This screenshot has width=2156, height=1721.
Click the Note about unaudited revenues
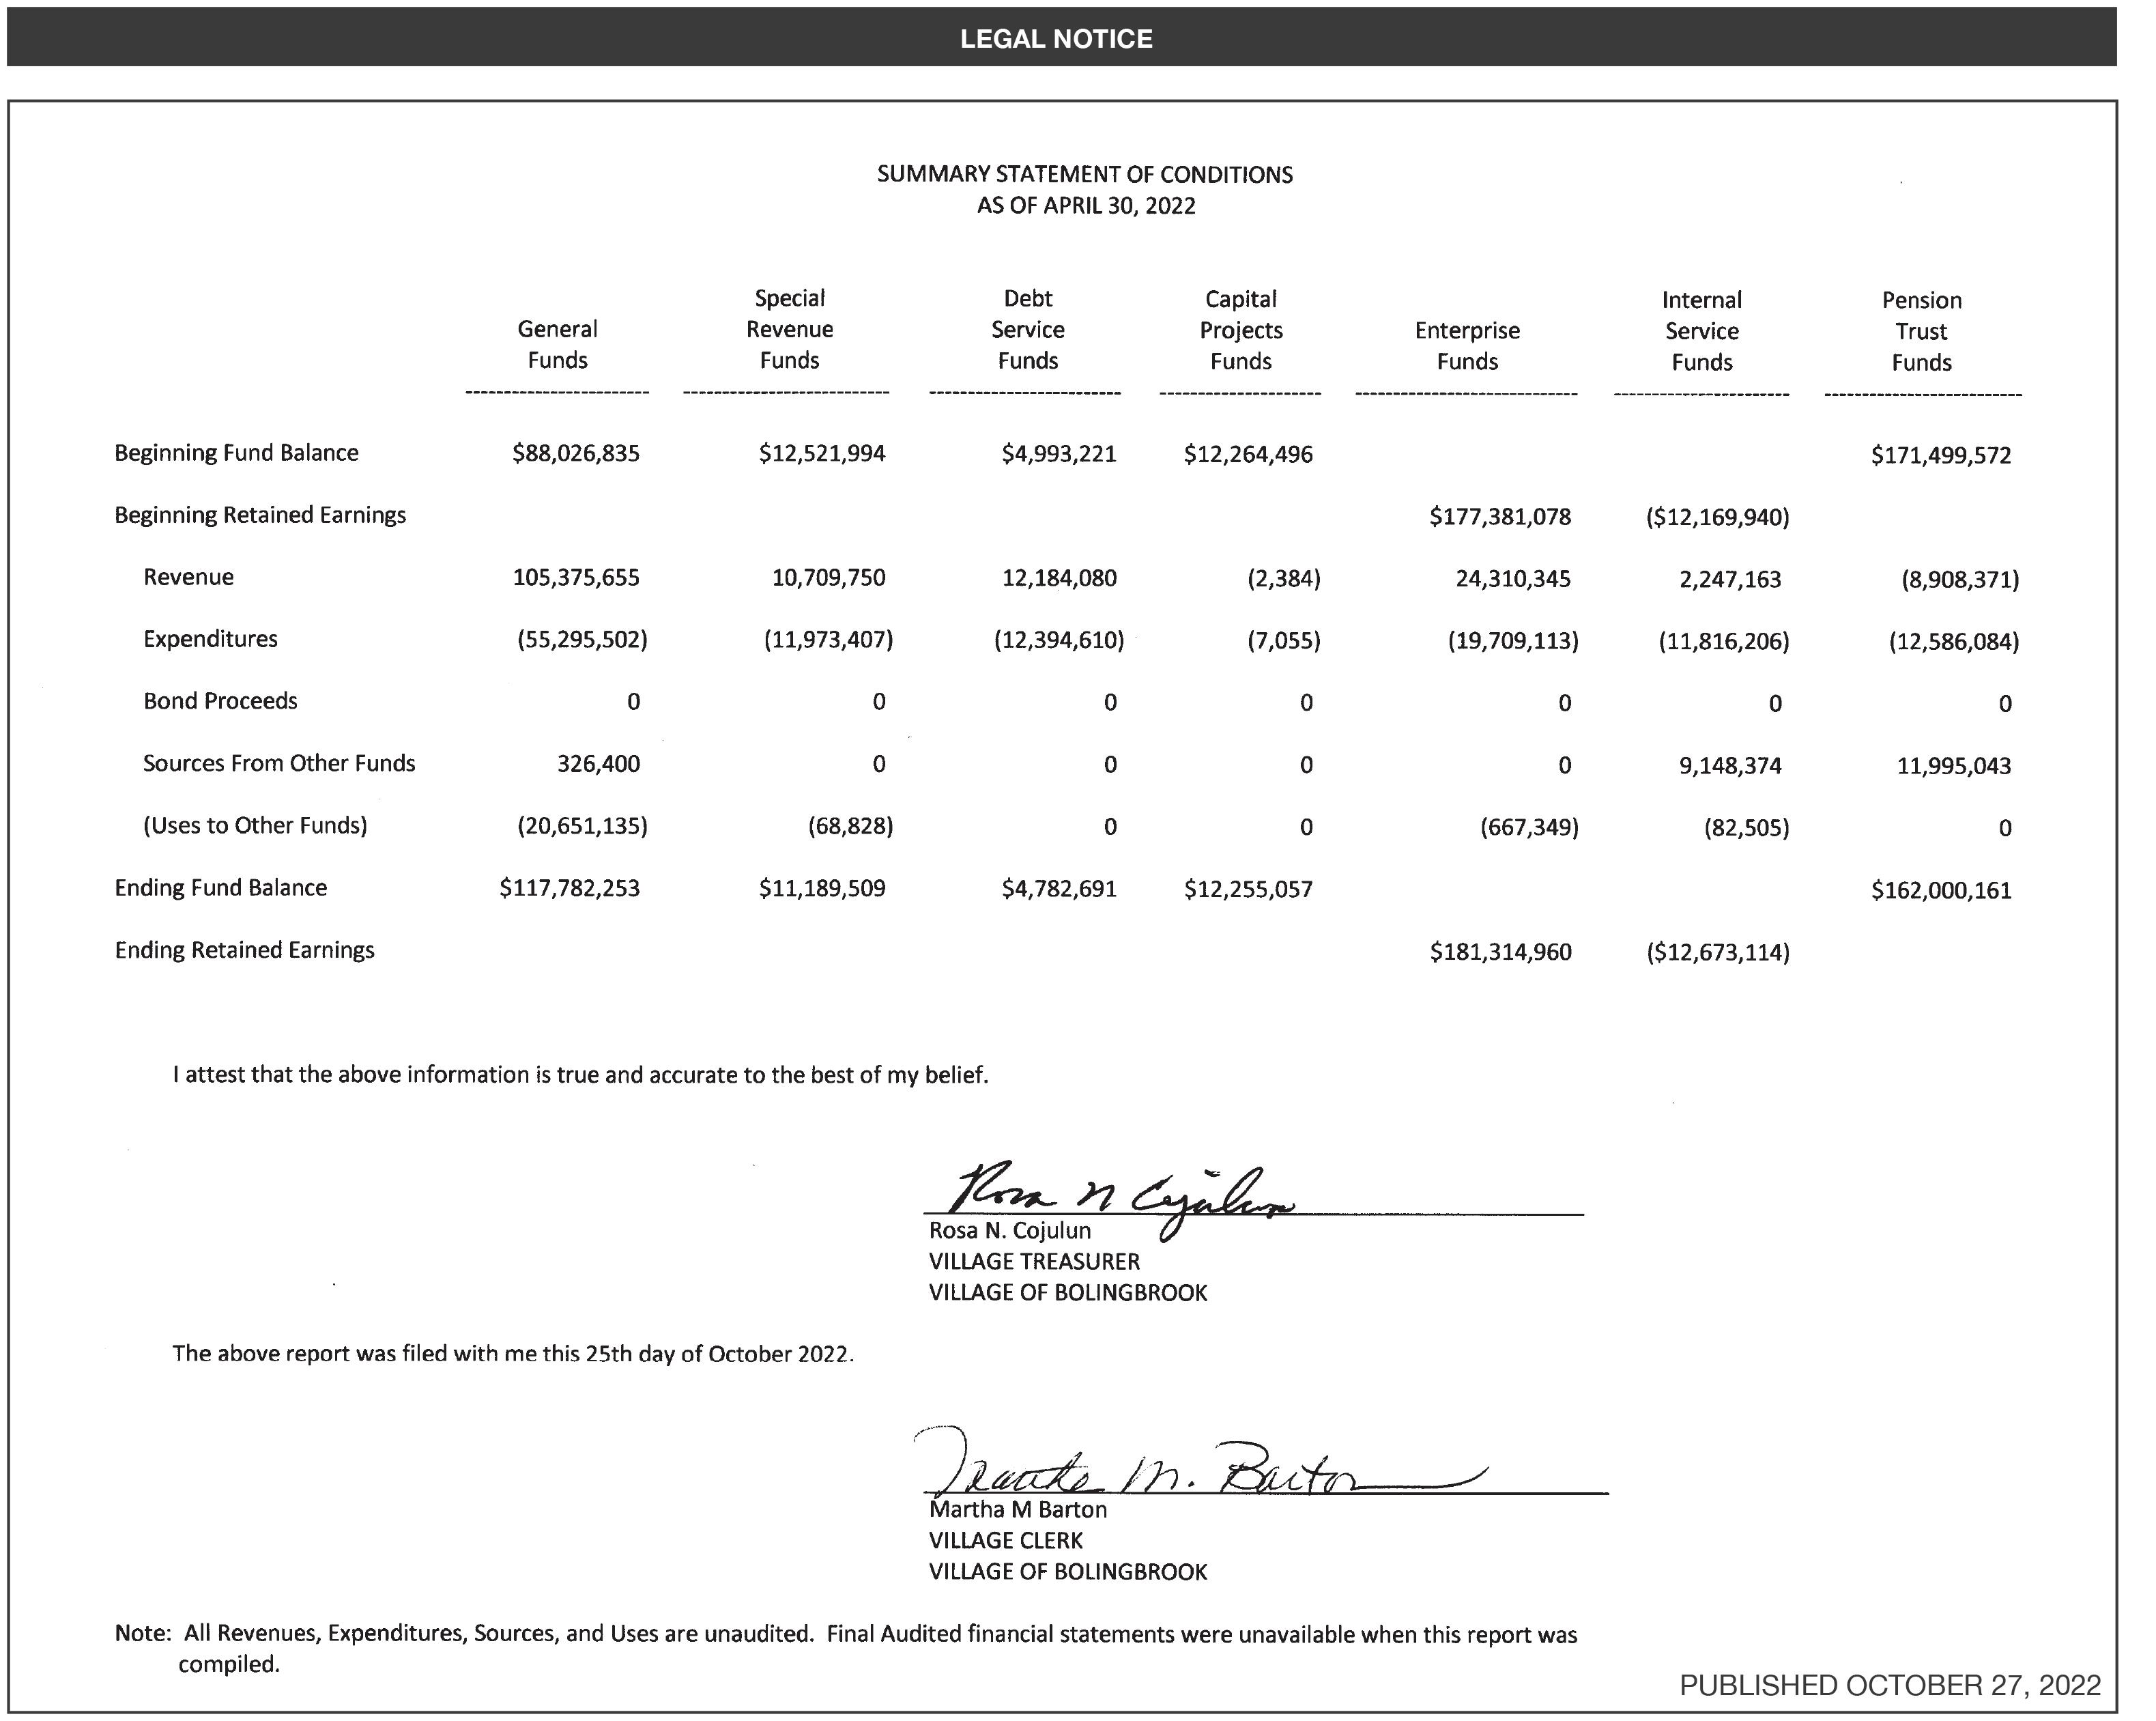[x=845, y=1634]
